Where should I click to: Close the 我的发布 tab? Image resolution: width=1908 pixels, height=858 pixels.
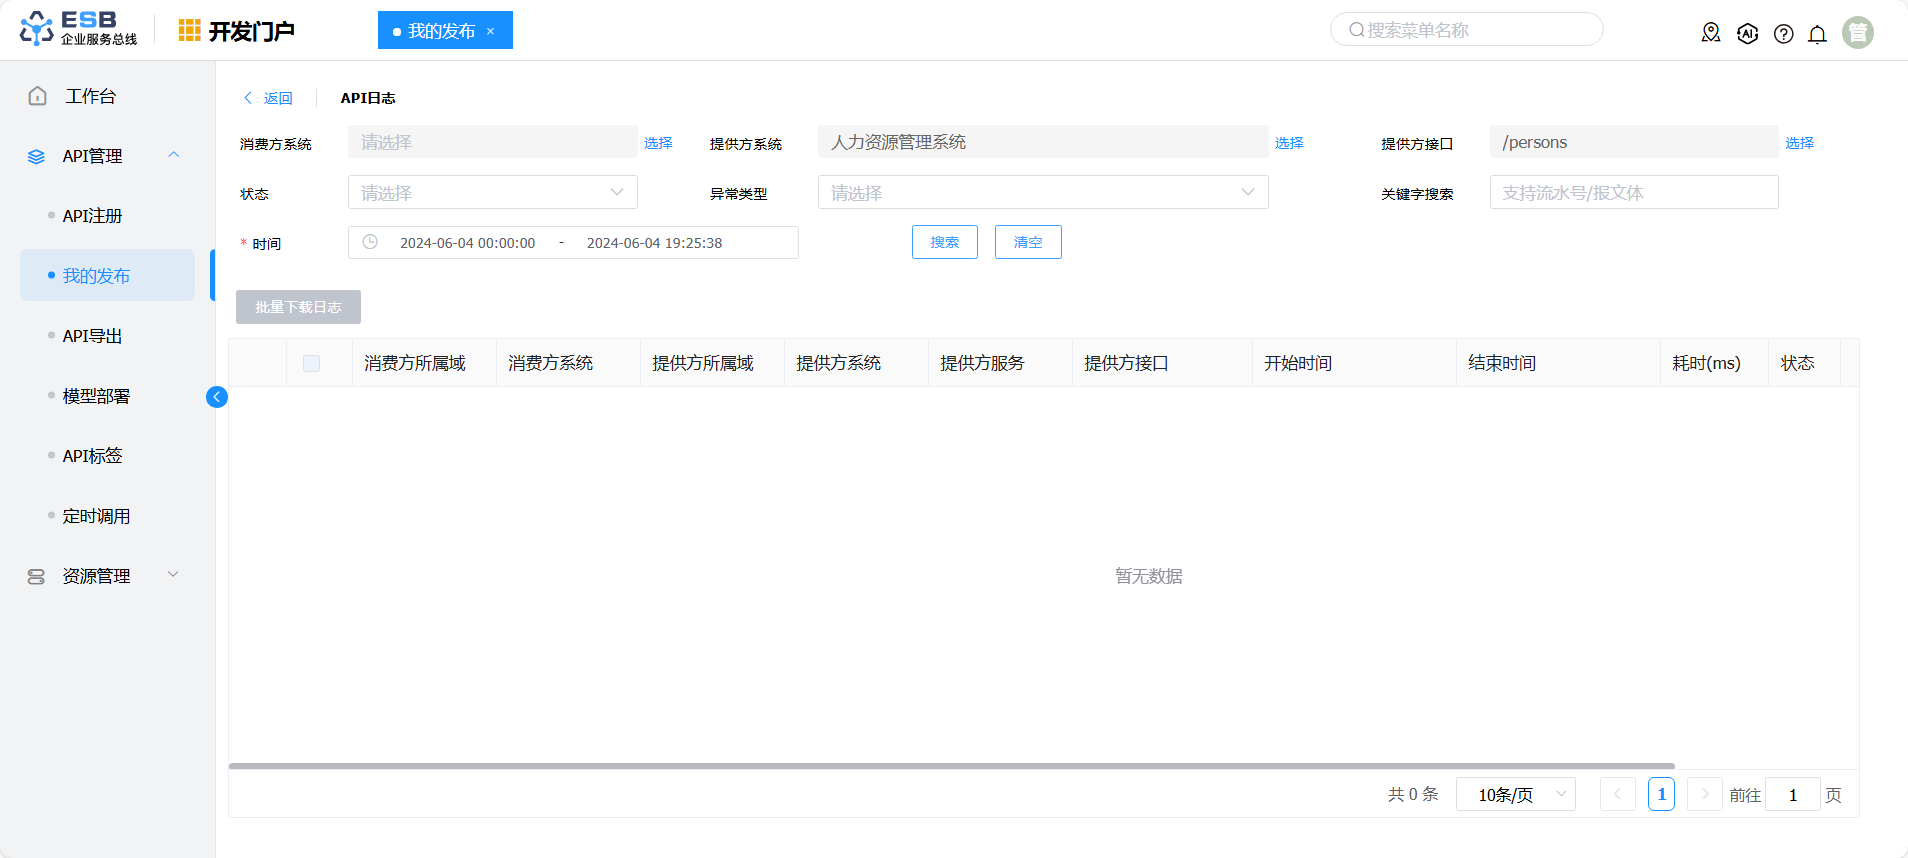pos(491,31)
